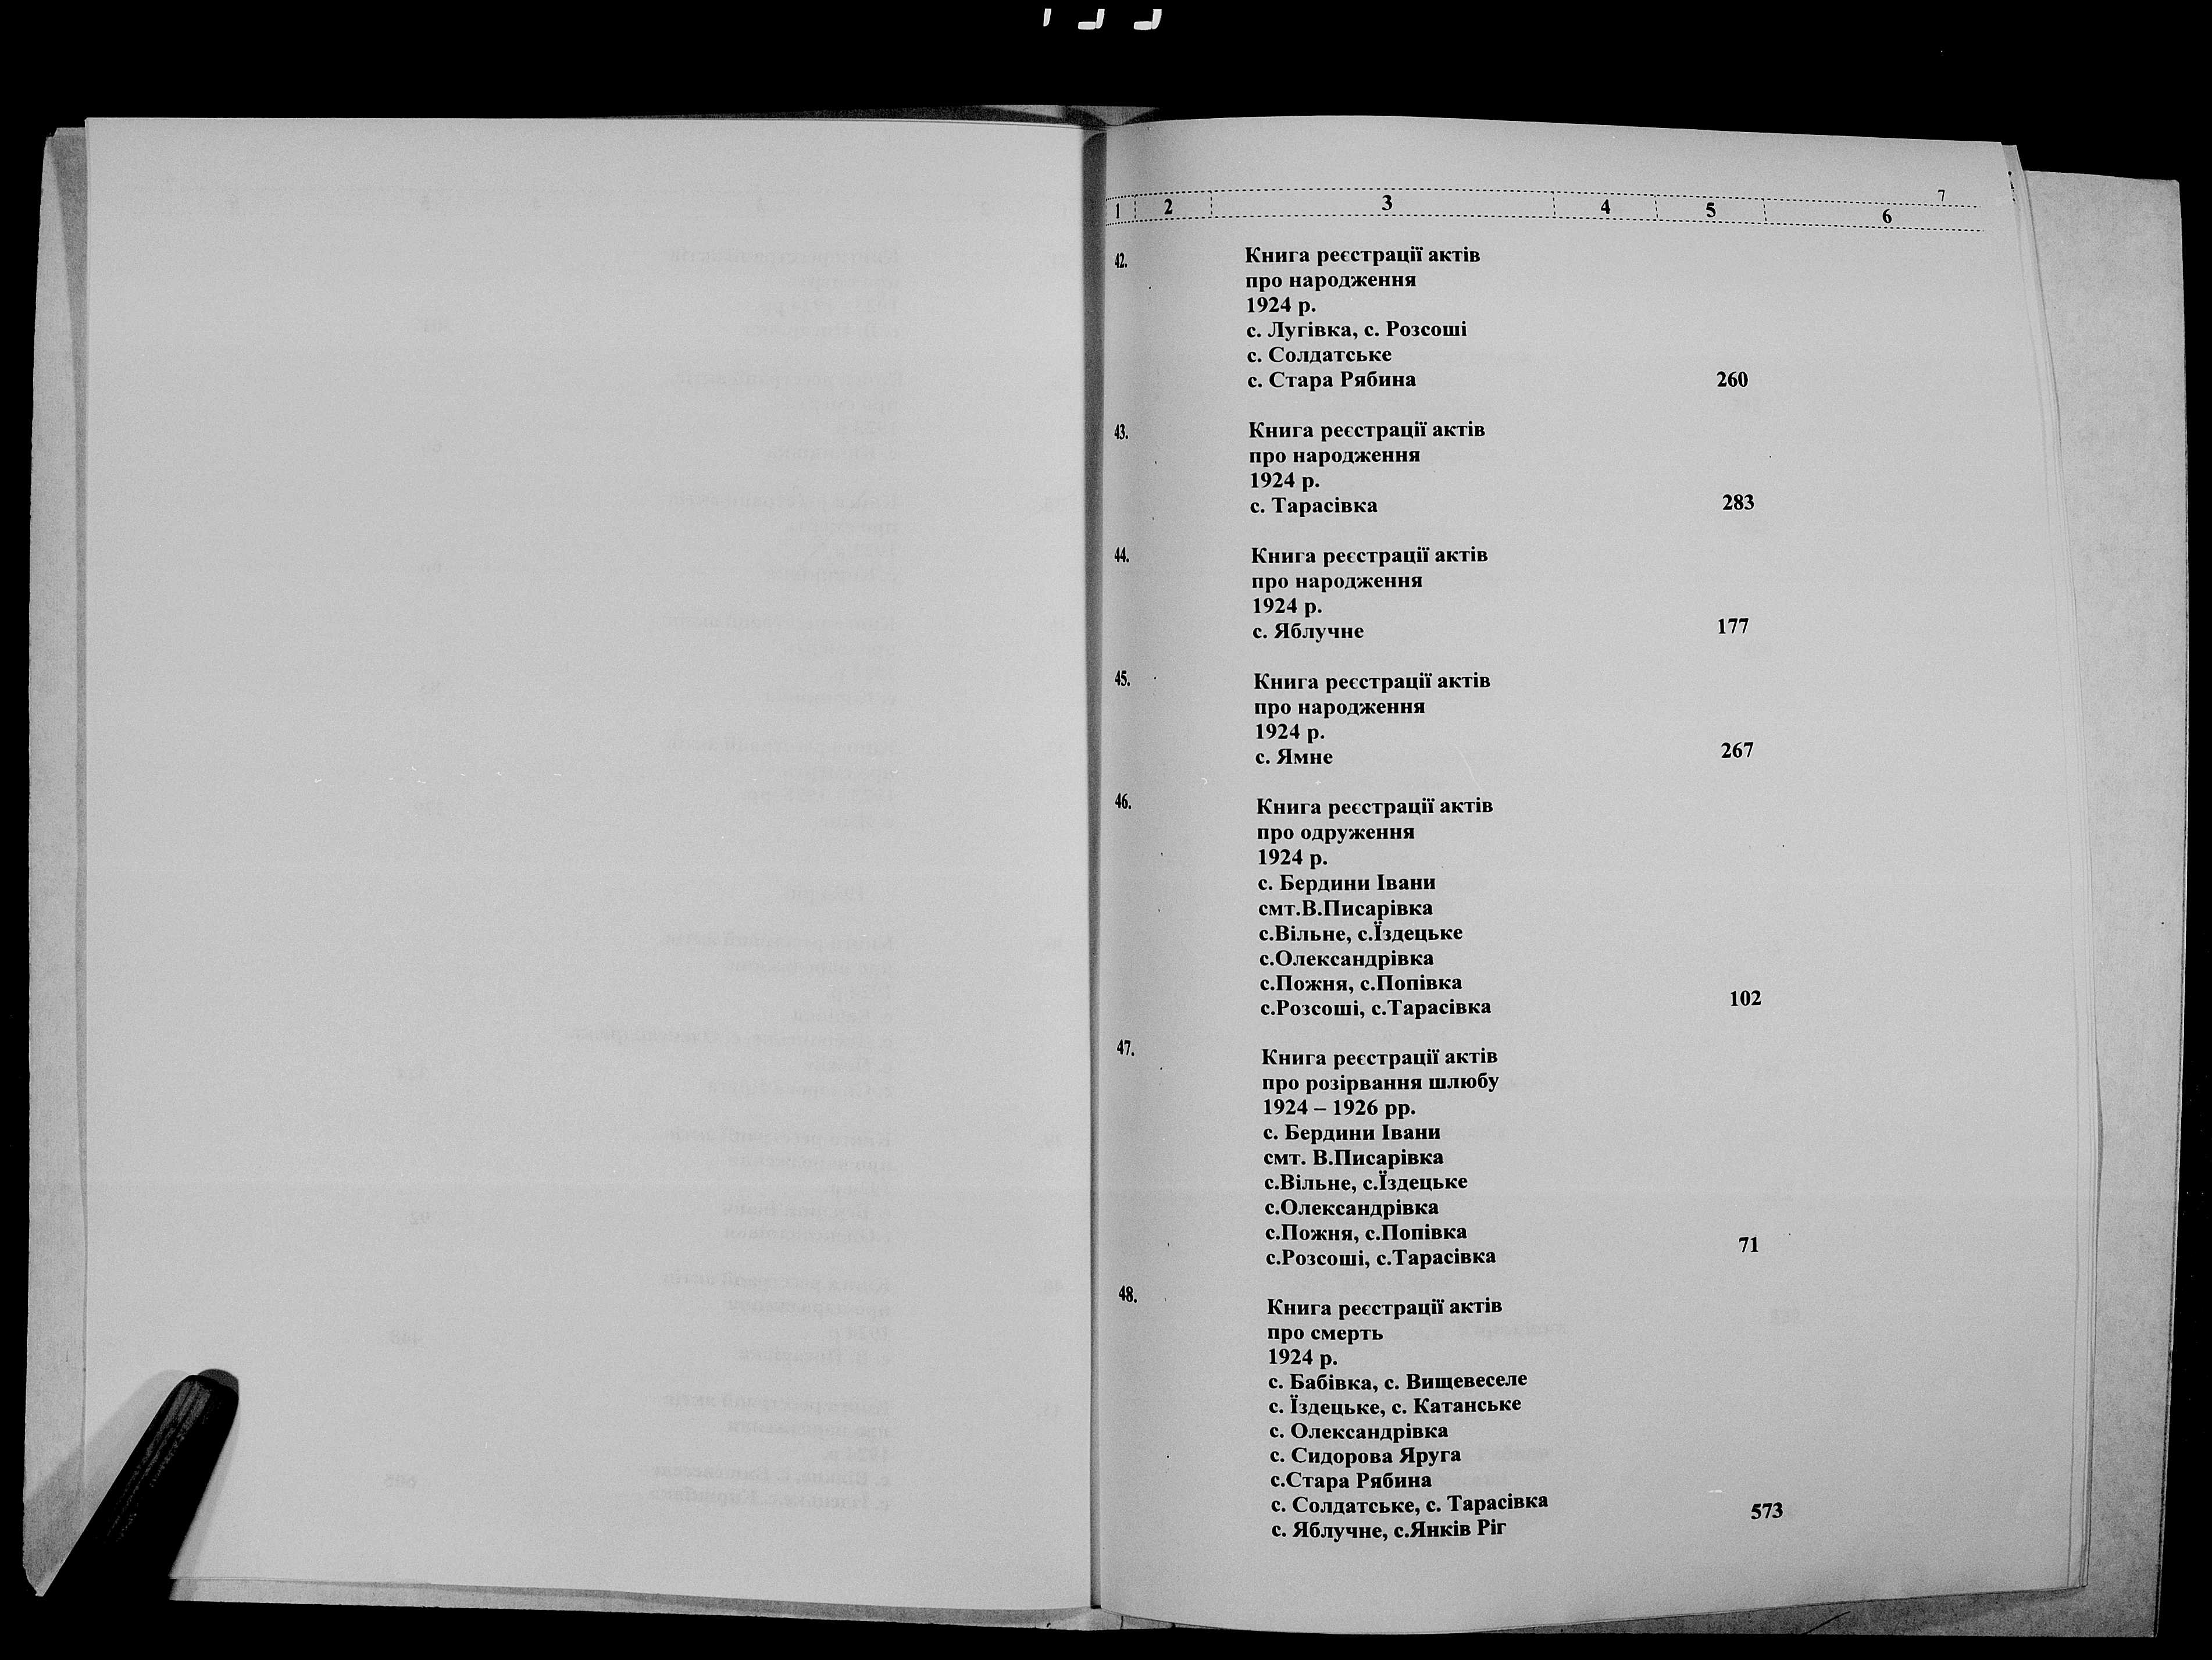Select the page count value 177
Image resolution: width=2212 pixels, height=1660 pixels.
pos(1733,627)
